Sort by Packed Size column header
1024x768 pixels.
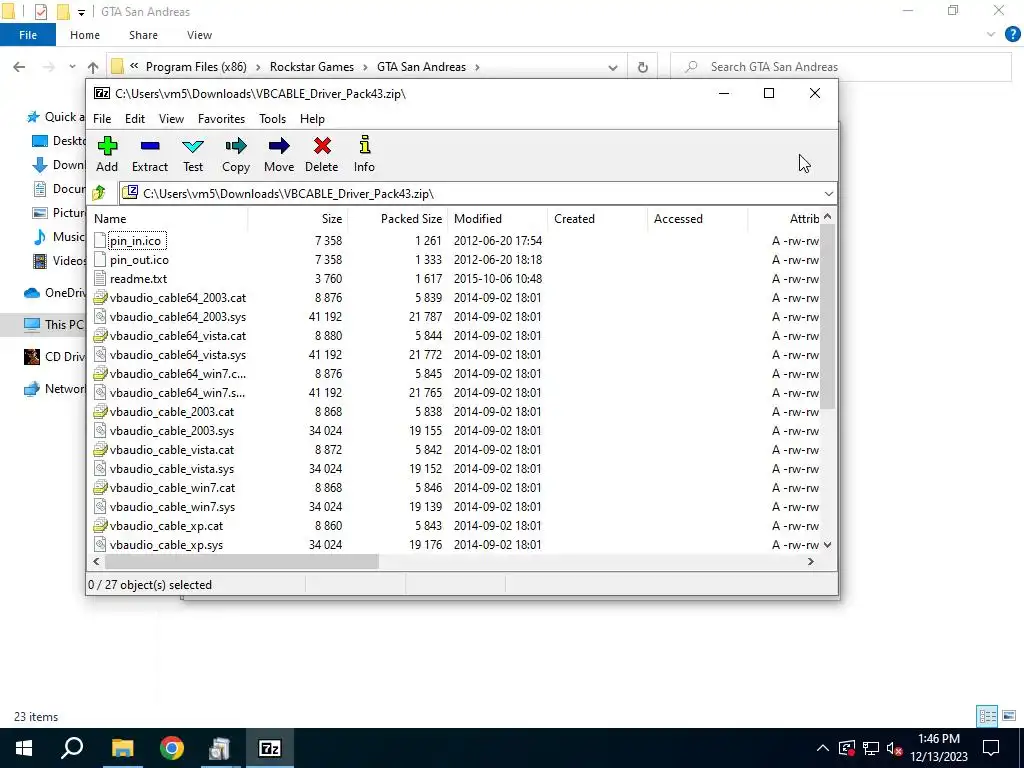[x=398, y=219]
